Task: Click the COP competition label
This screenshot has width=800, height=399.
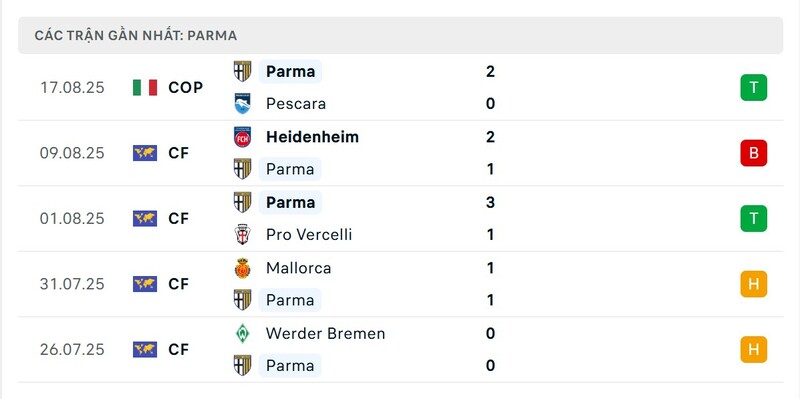Action: [x=186, y=88]
